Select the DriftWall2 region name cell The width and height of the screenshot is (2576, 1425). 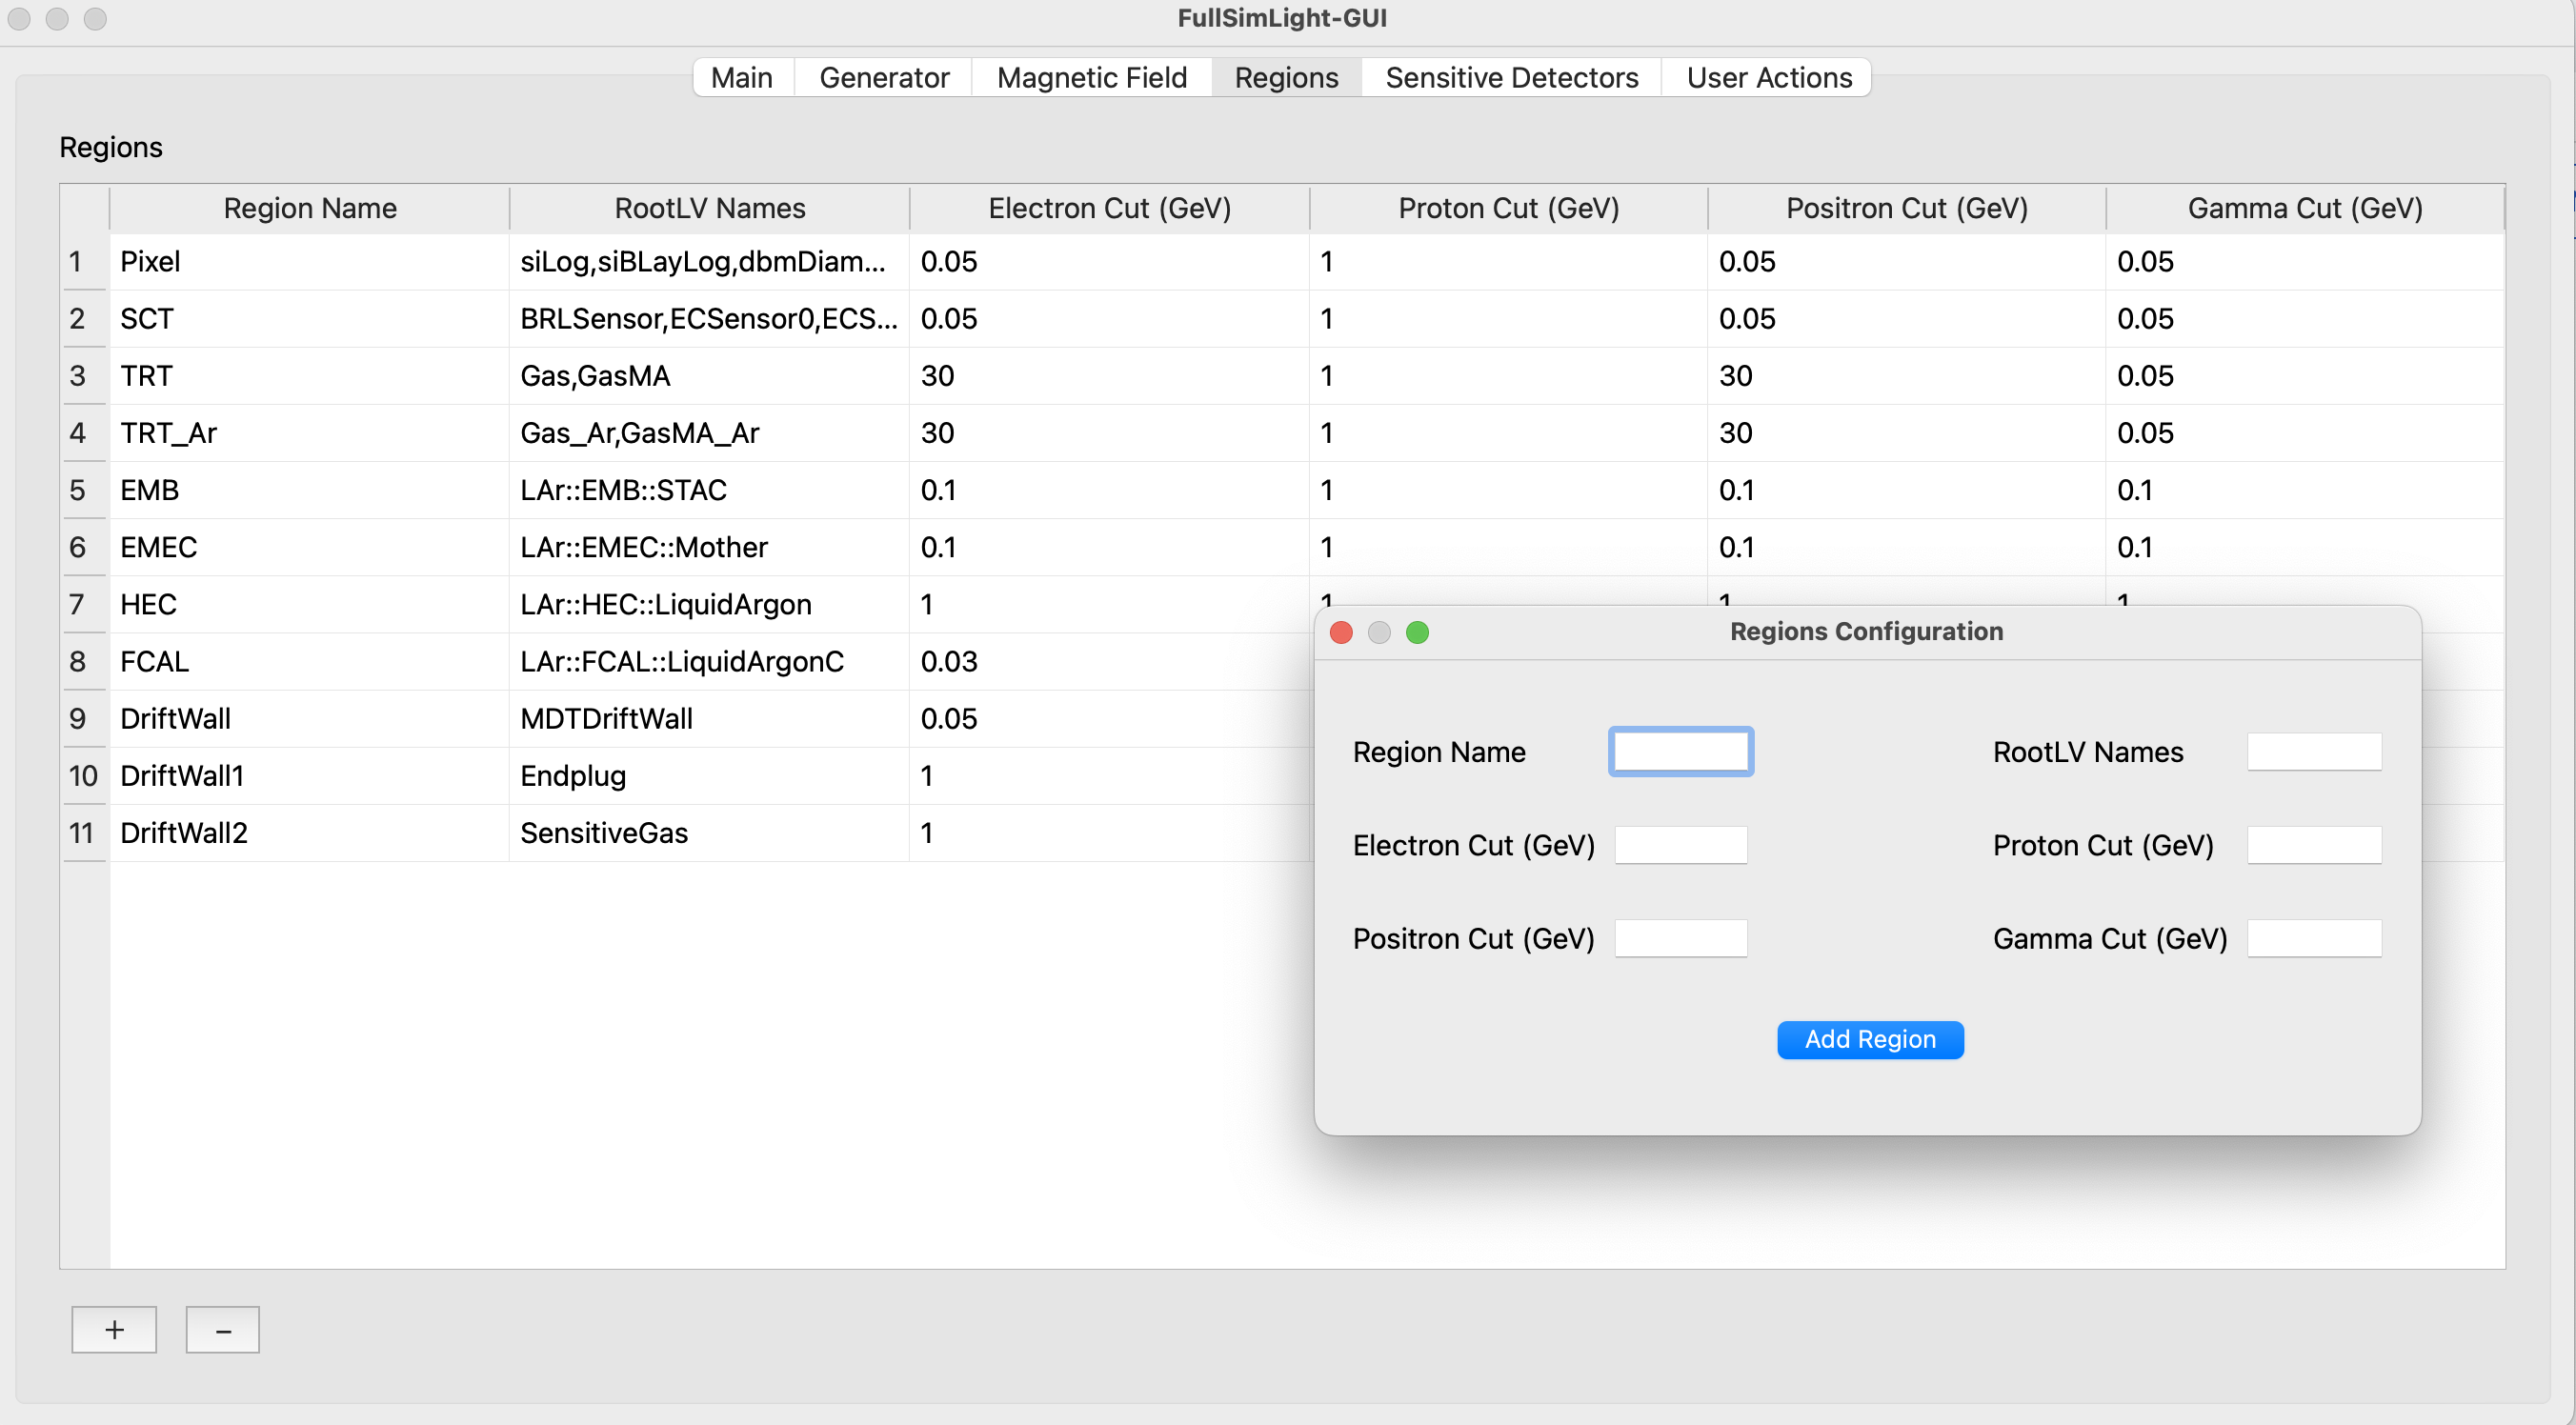tap(310, 832)
